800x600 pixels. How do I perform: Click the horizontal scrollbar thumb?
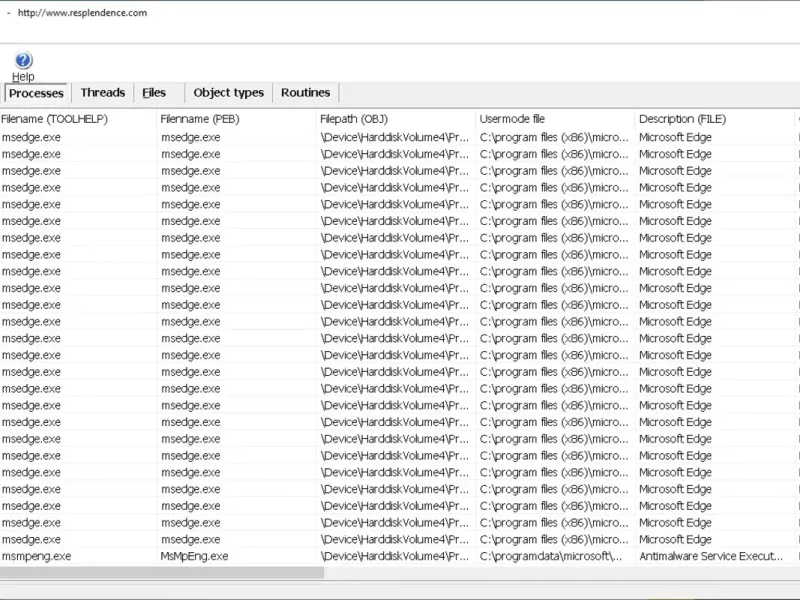click(162, 573)
